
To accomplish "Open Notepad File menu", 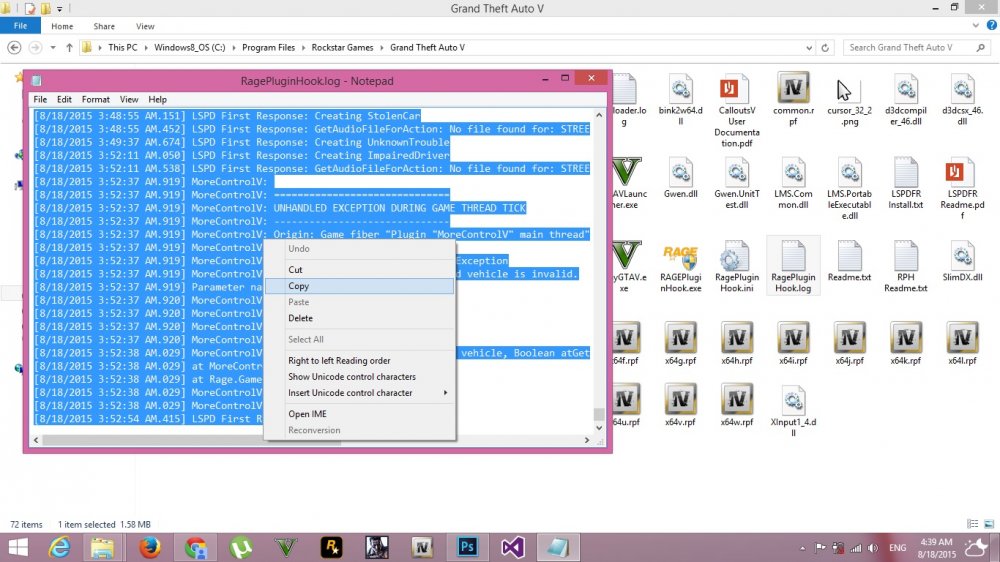I will [40, 100].
